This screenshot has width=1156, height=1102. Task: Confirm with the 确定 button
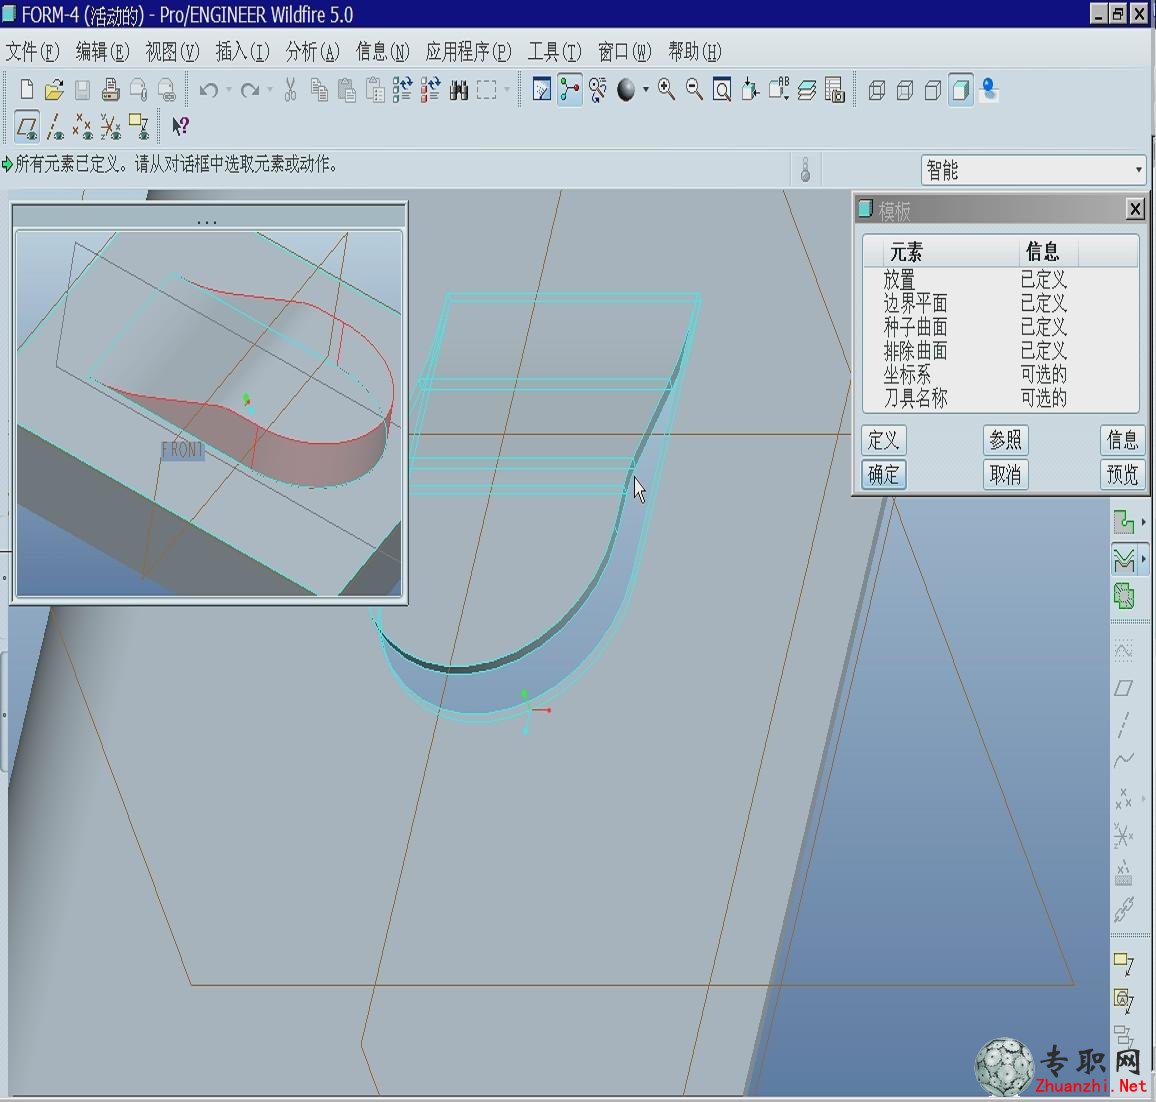point(883,474)
